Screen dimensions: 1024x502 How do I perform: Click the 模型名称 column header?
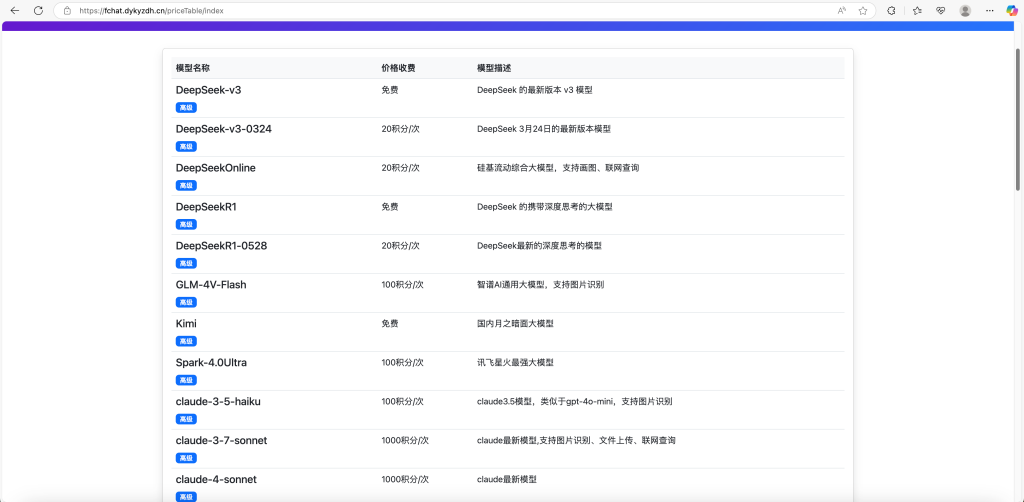[x=193, y=68]
